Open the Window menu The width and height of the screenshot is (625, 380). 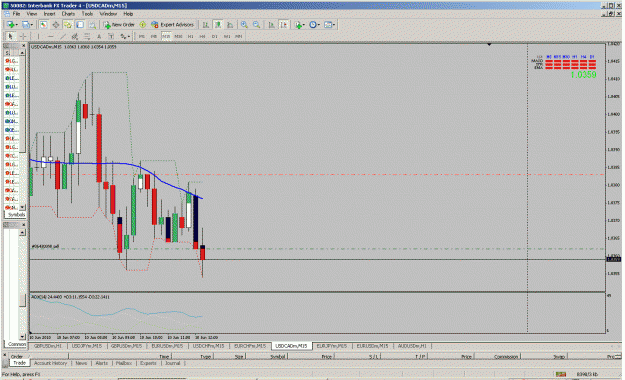coord(108,14)
